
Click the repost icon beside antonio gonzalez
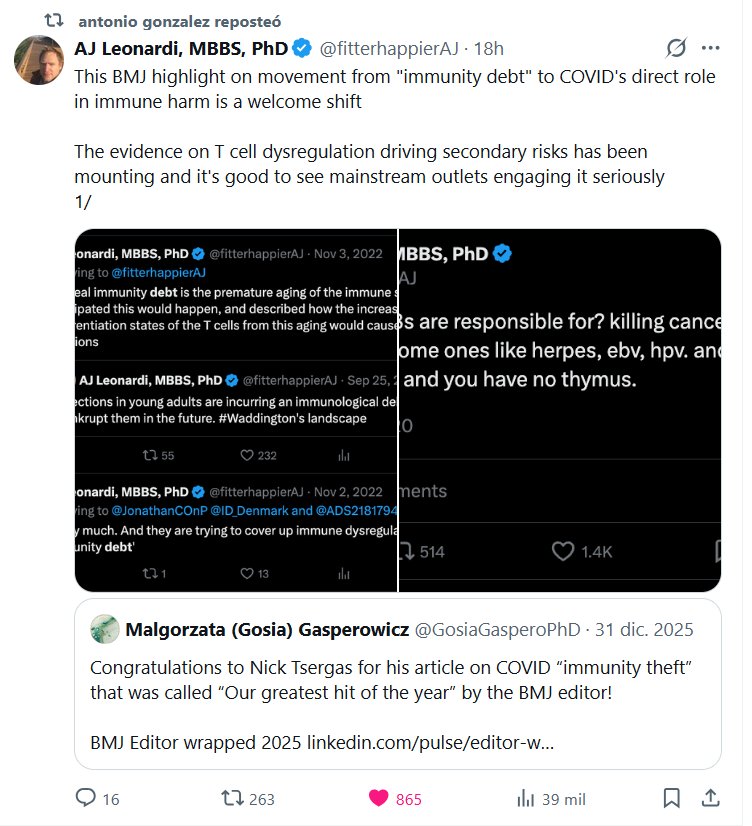(x=57, y=20)
